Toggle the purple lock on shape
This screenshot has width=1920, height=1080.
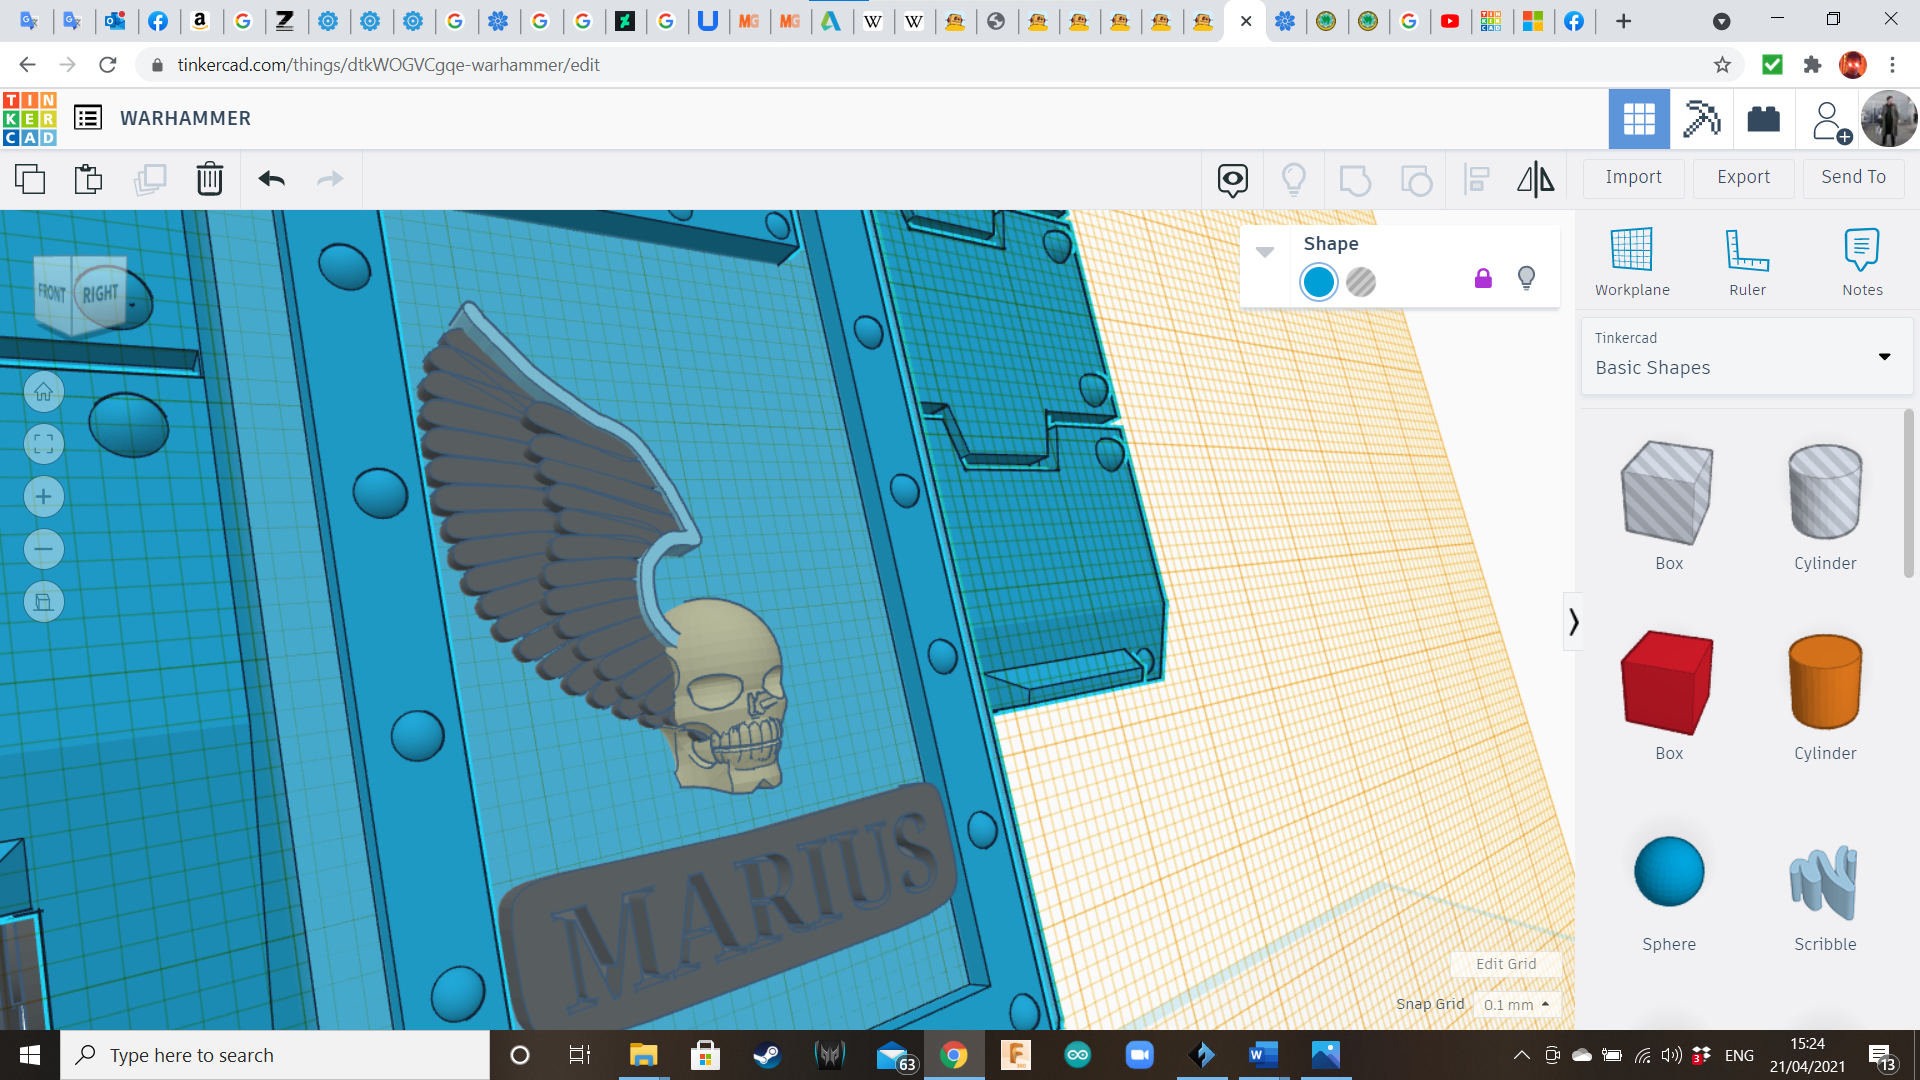pos(1483,279)
